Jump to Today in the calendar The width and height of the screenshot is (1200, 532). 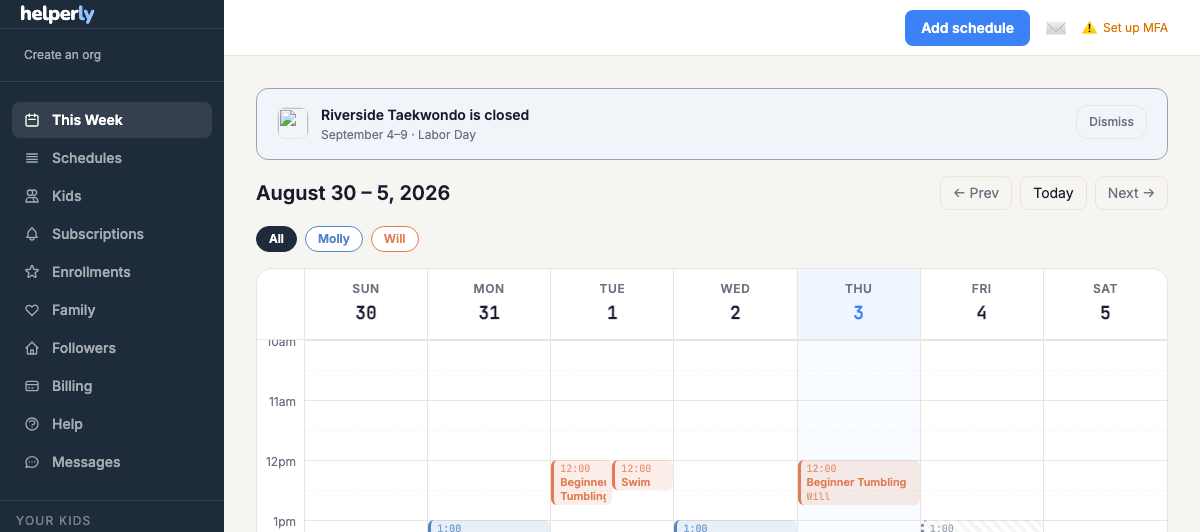1053,193
